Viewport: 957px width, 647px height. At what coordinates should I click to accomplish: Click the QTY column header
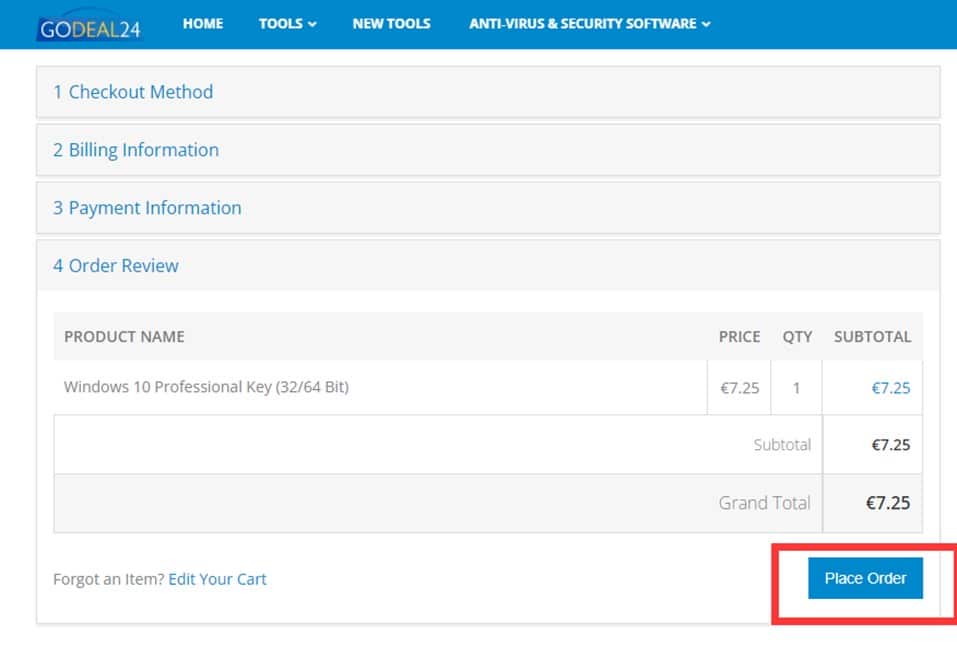[797, 337]
